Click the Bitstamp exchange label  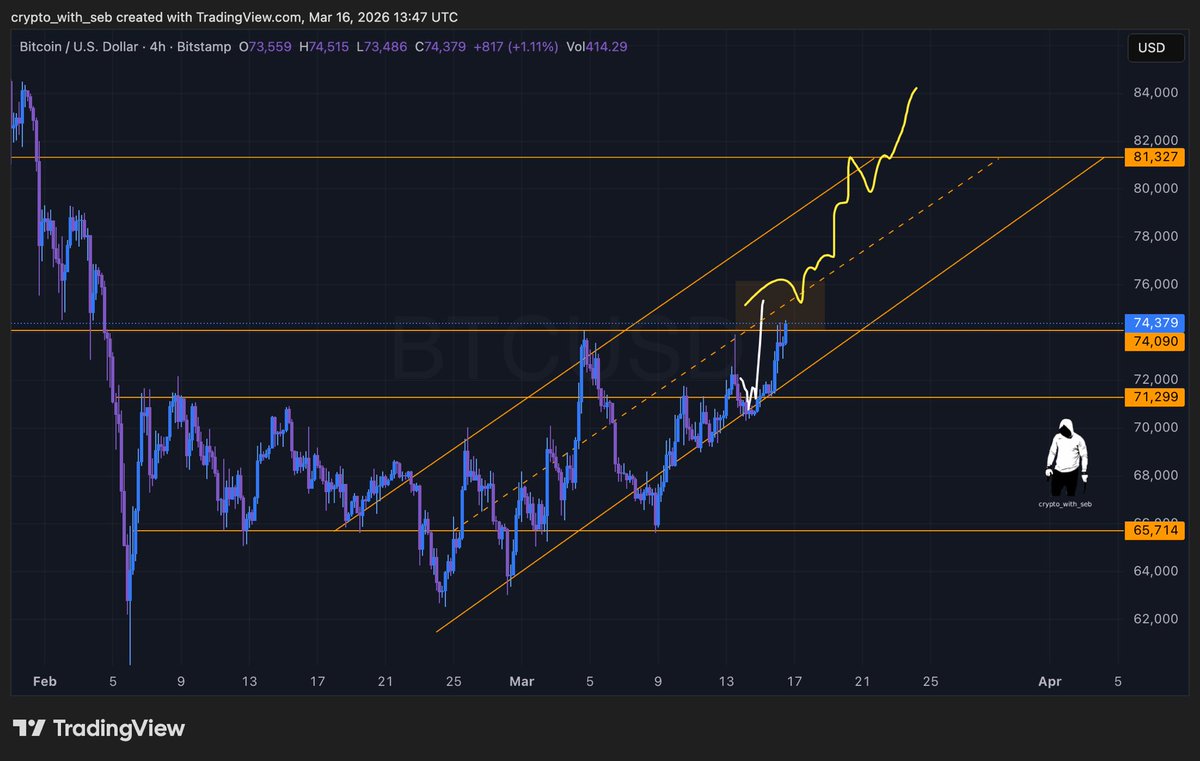click(x=203, y=47)
